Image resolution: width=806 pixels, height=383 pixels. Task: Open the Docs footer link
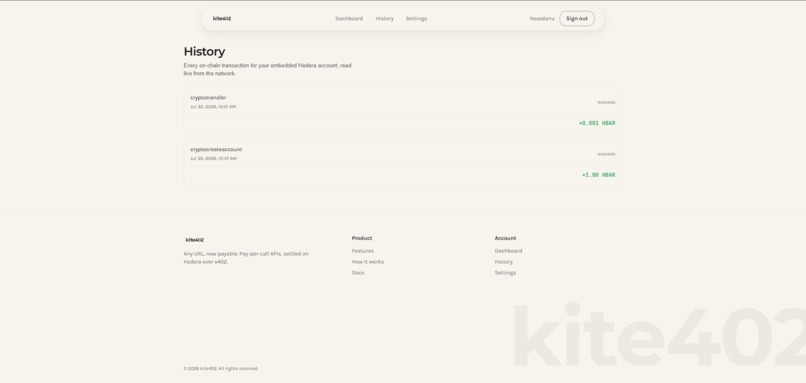pos(358,273)
